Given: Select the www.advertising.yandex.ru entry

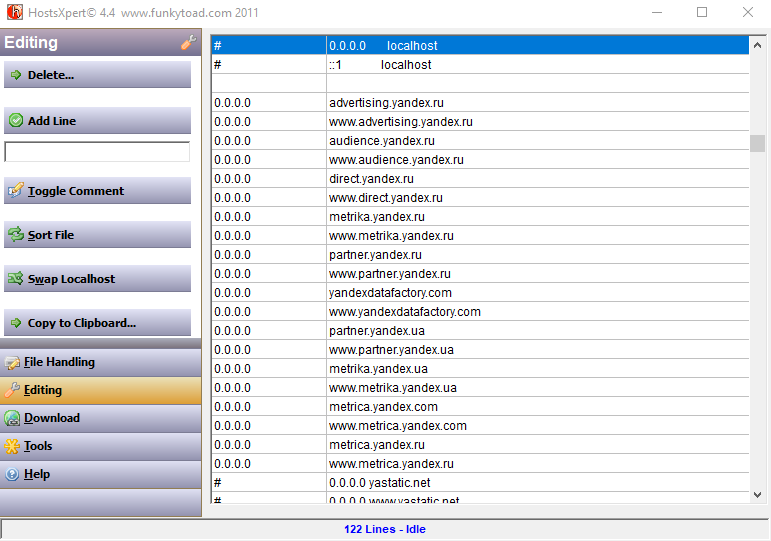Looking at the screenshot, I should point(480,121).
